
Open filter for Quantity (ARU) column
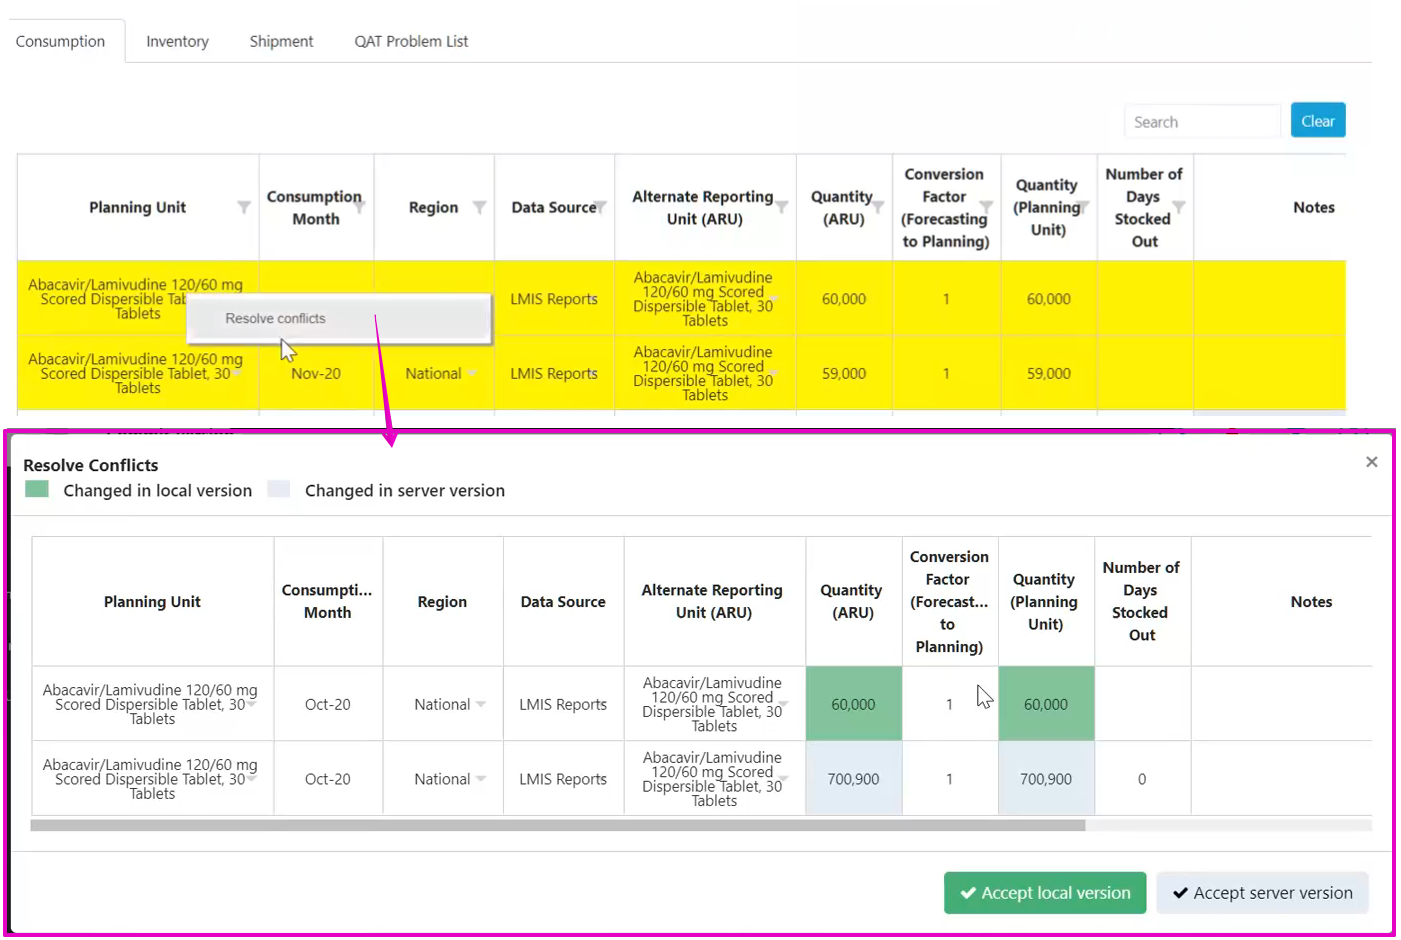[x=878, y=206]
